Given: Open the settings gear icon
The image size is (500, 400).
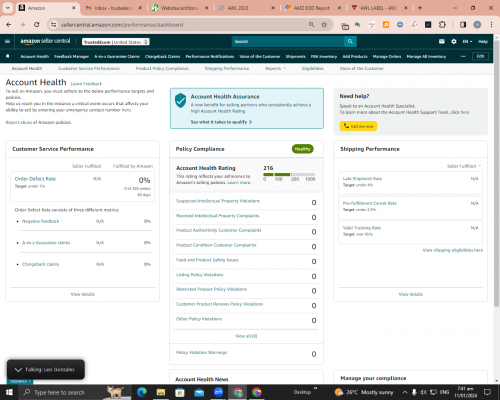Looking at the screenshot, I should (x=454, y=42).
